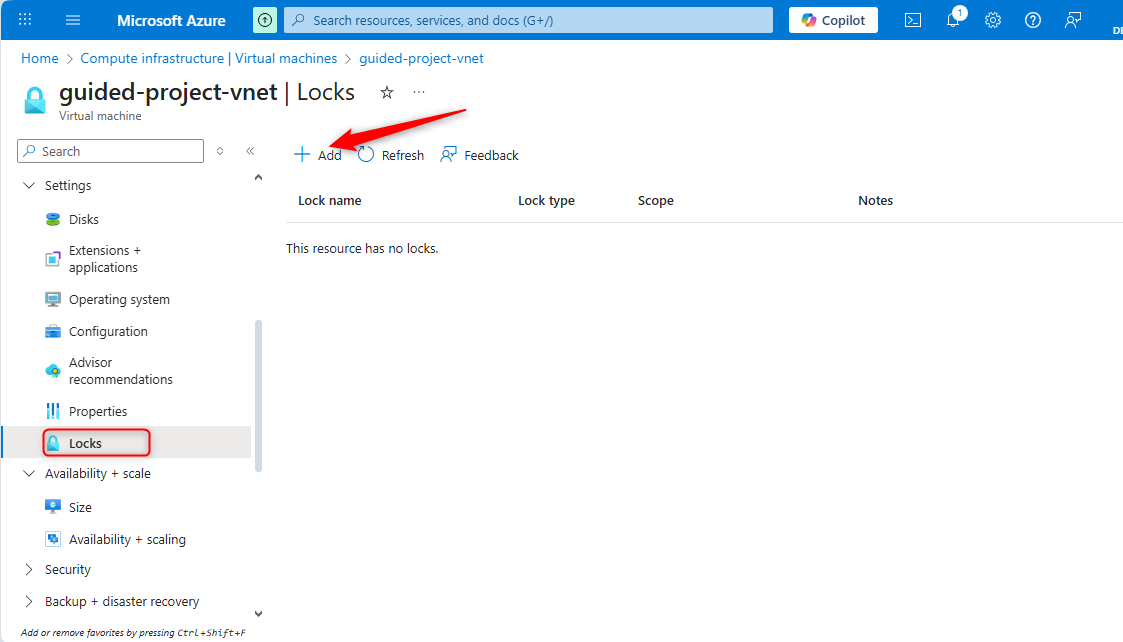
Task: Open Advisor recommendations
Action: point(120,371)
